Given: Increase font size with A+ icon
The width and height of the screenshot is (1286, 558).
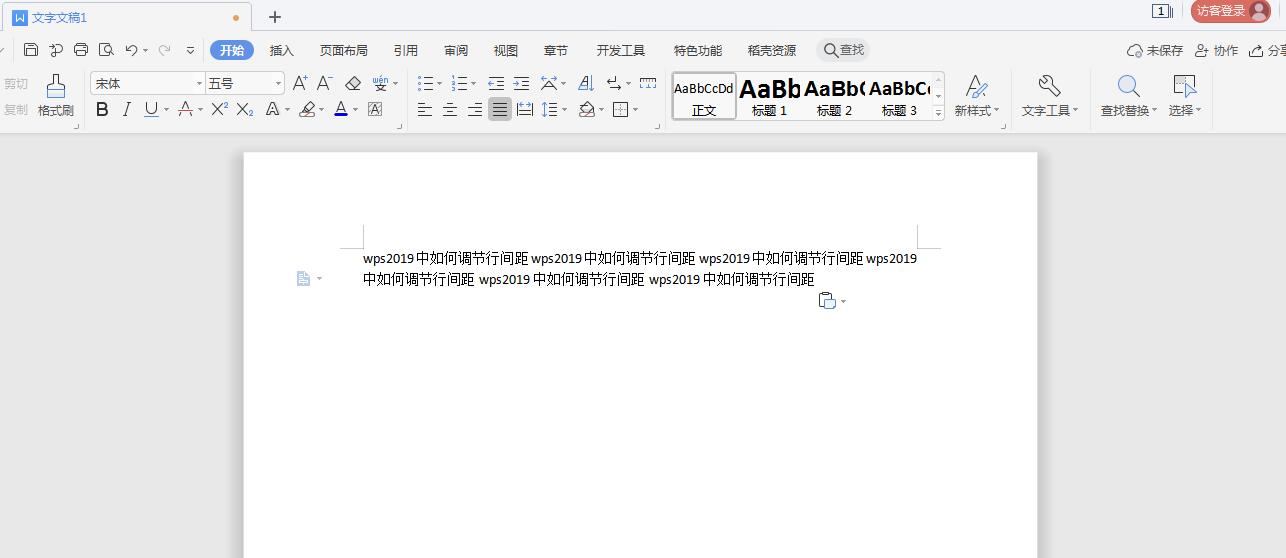Looking at the screenshot, I should click(300, 83).
